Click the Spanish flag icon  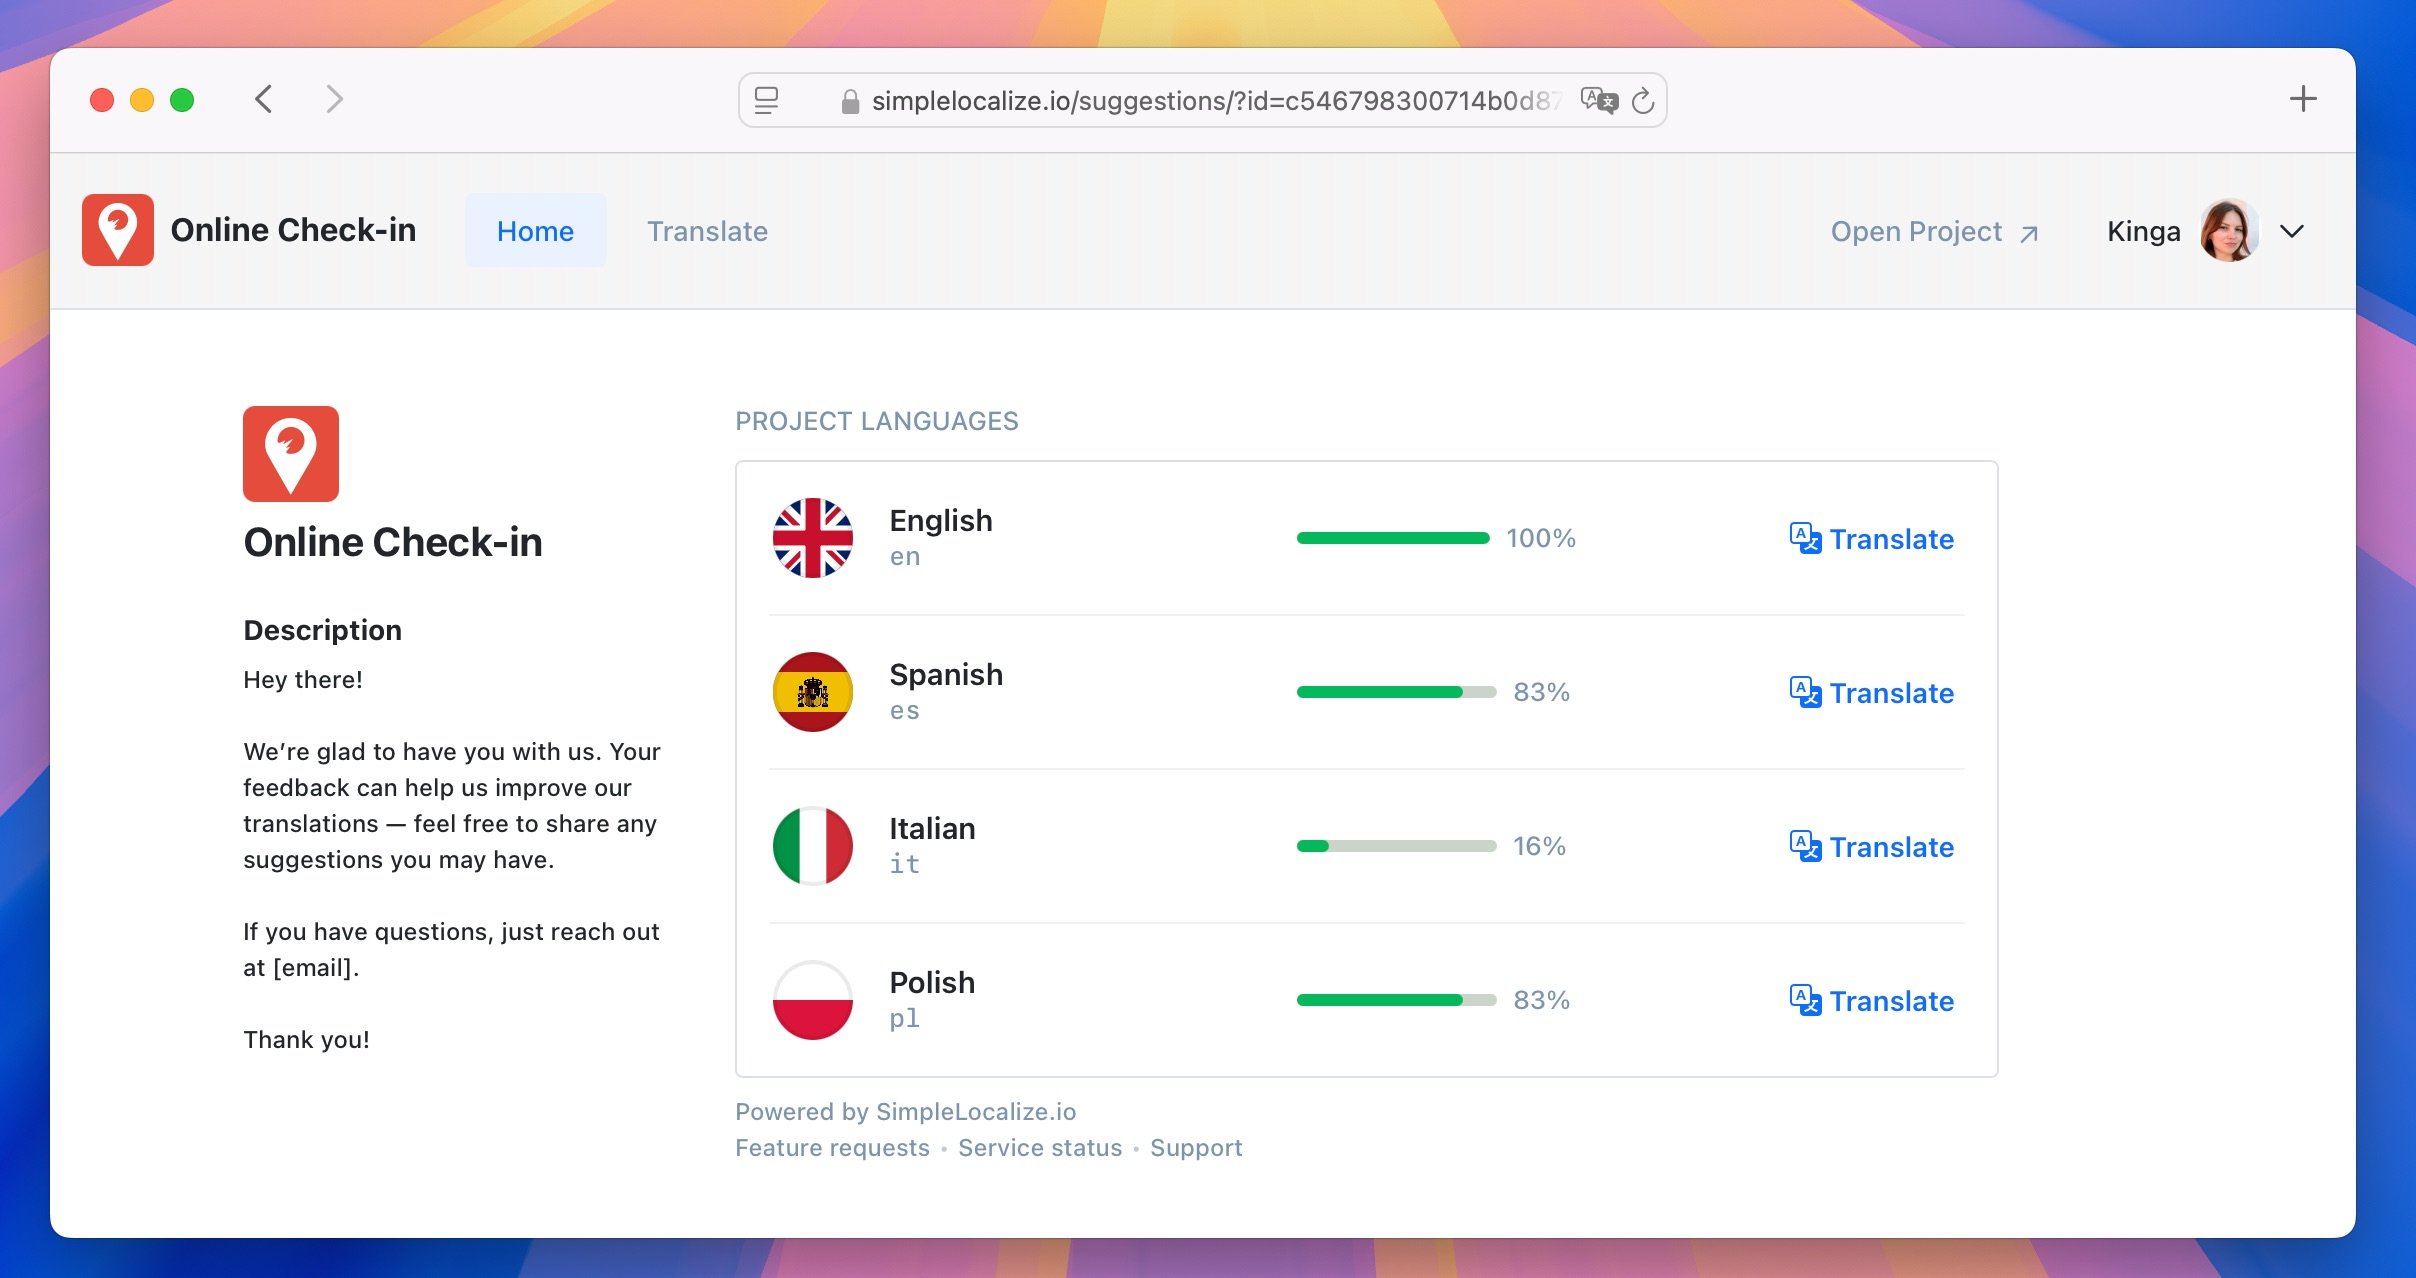tap(812, 690)
